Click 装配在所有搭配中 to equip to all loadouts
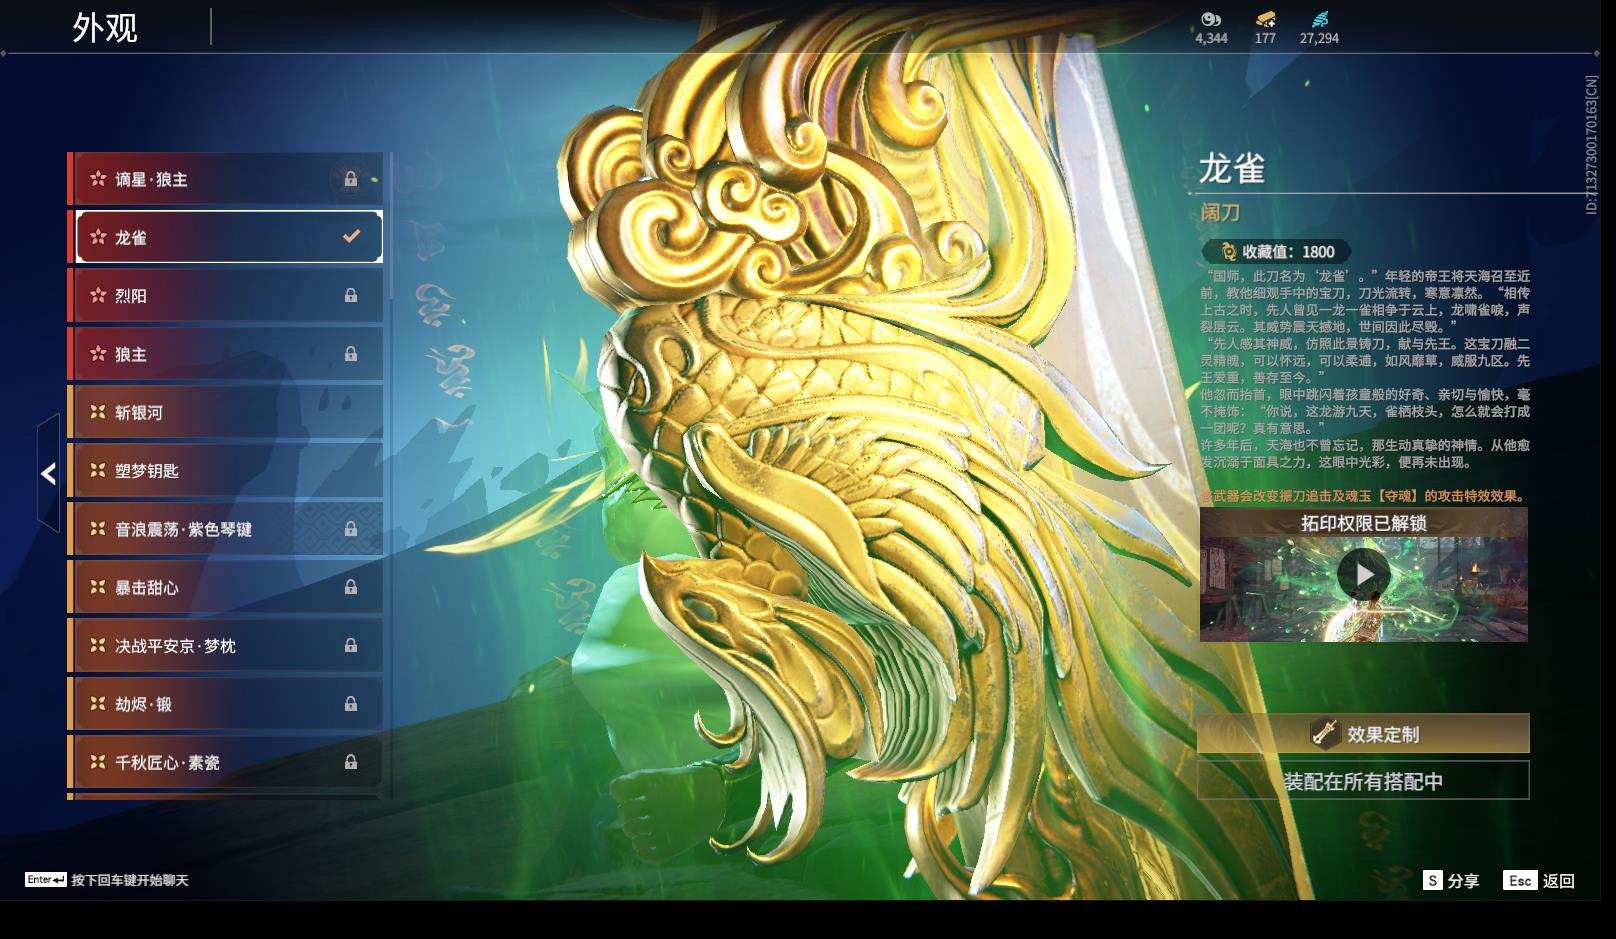1616x939 pixels. [1364, 781]
